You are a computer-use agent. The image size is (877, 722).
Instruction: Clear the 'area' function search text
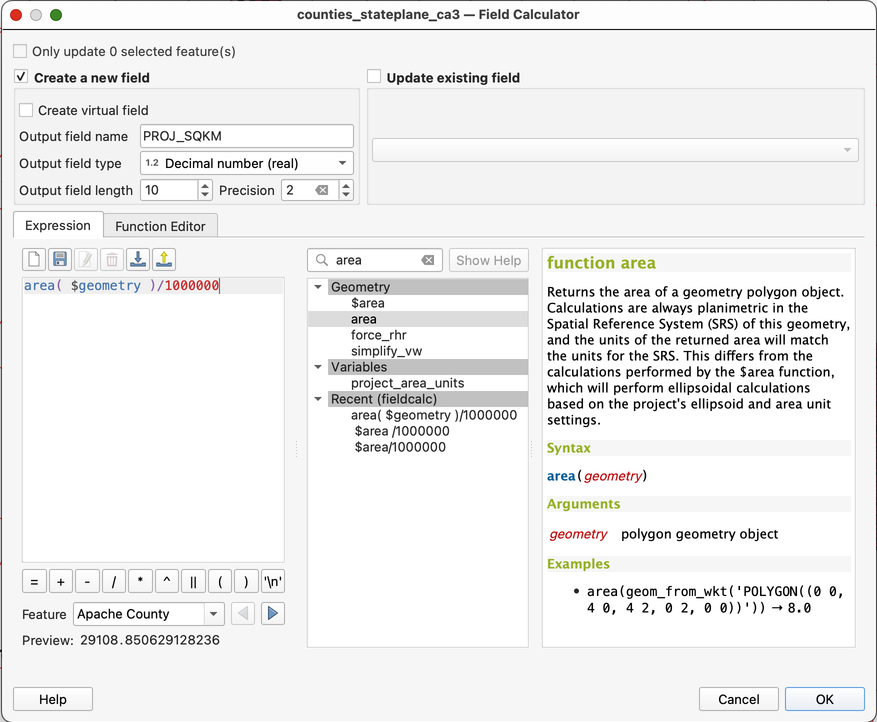pyautogui.click(x=428, y=261)
